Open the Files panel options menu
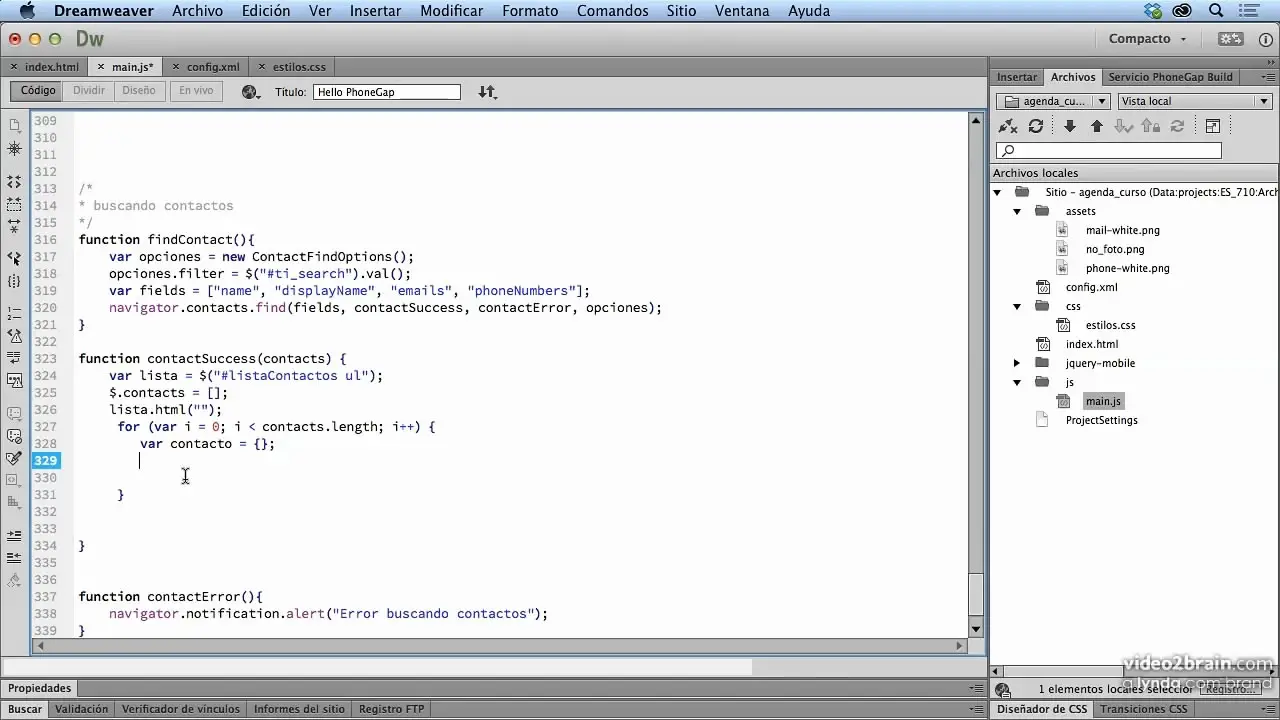Screen dimensions: 1280x720 click(1266, 77)
